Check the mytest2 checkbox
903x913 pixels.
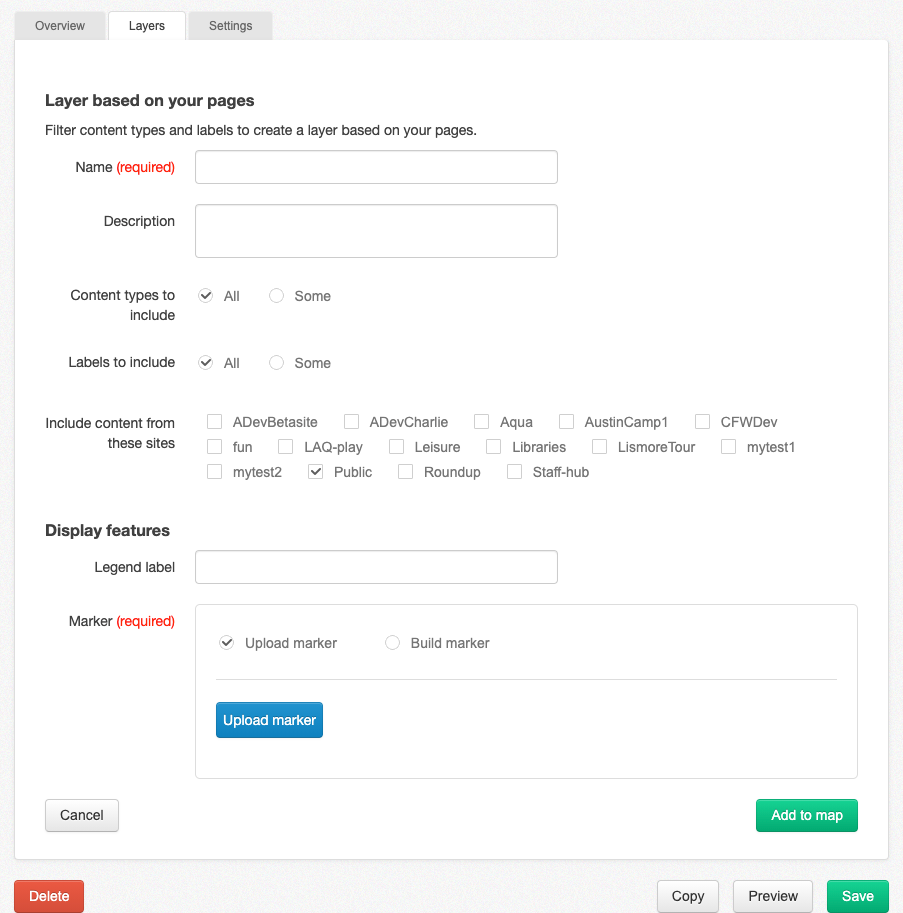click(x=214, y=472)
